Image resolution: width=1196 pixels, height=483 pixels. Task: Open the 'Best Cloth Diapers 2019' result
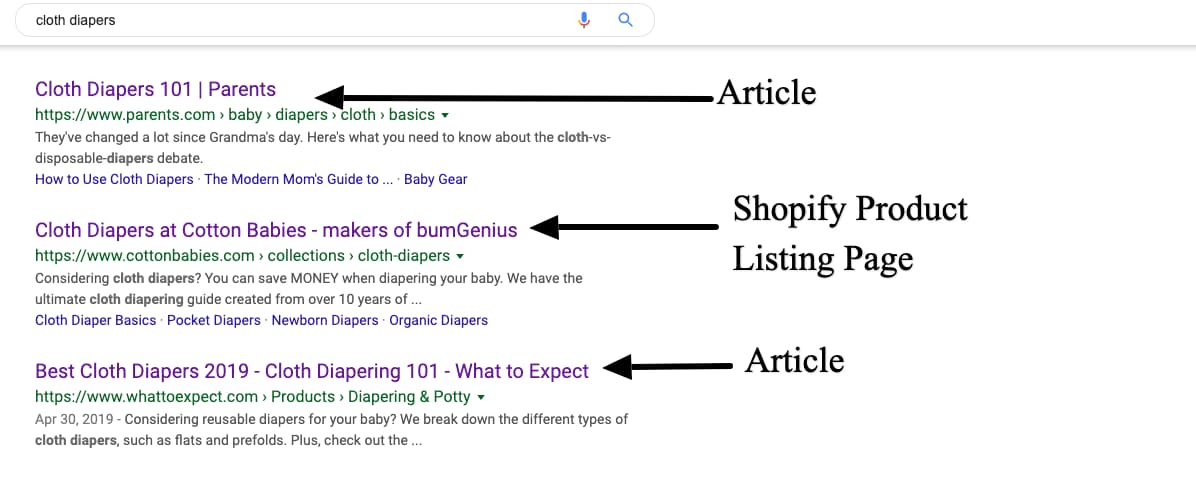pos(312,371)
